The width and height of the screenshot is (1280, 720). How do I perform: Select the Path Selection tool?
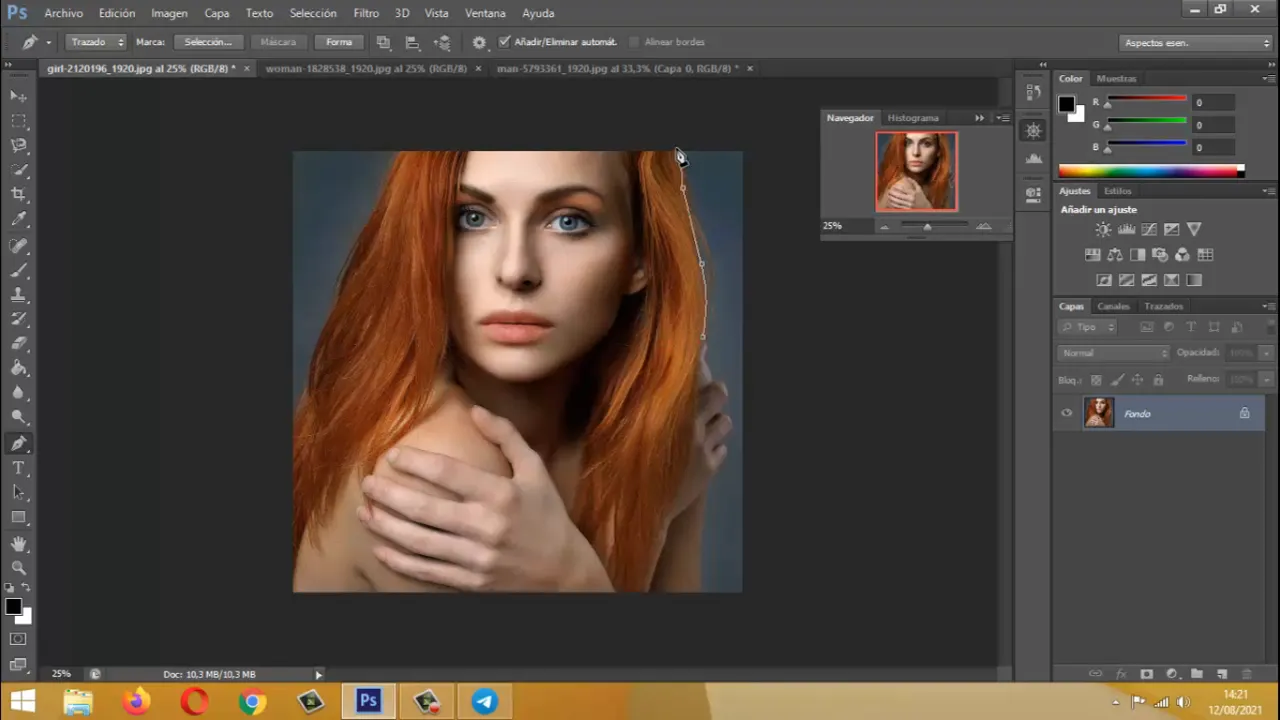point(18,492)
